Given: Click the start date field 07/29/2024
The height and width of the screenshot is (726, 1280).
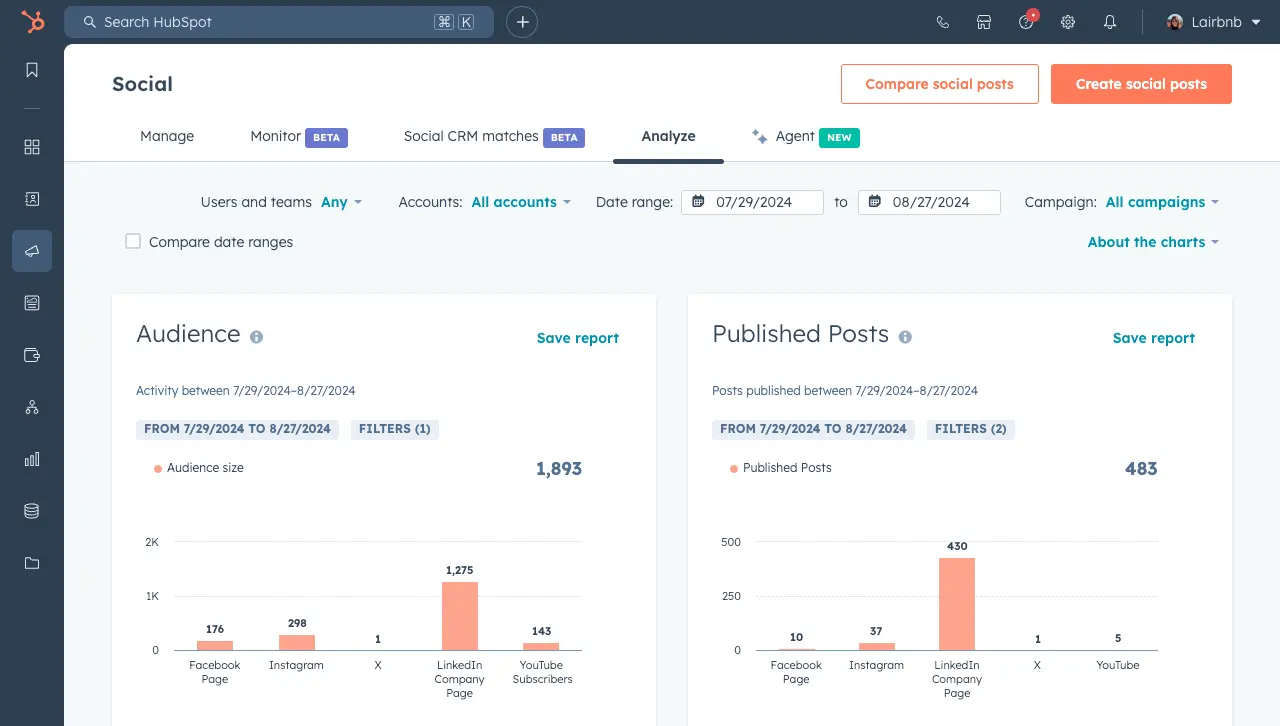Looking at the screenshot, I should 753,202.
